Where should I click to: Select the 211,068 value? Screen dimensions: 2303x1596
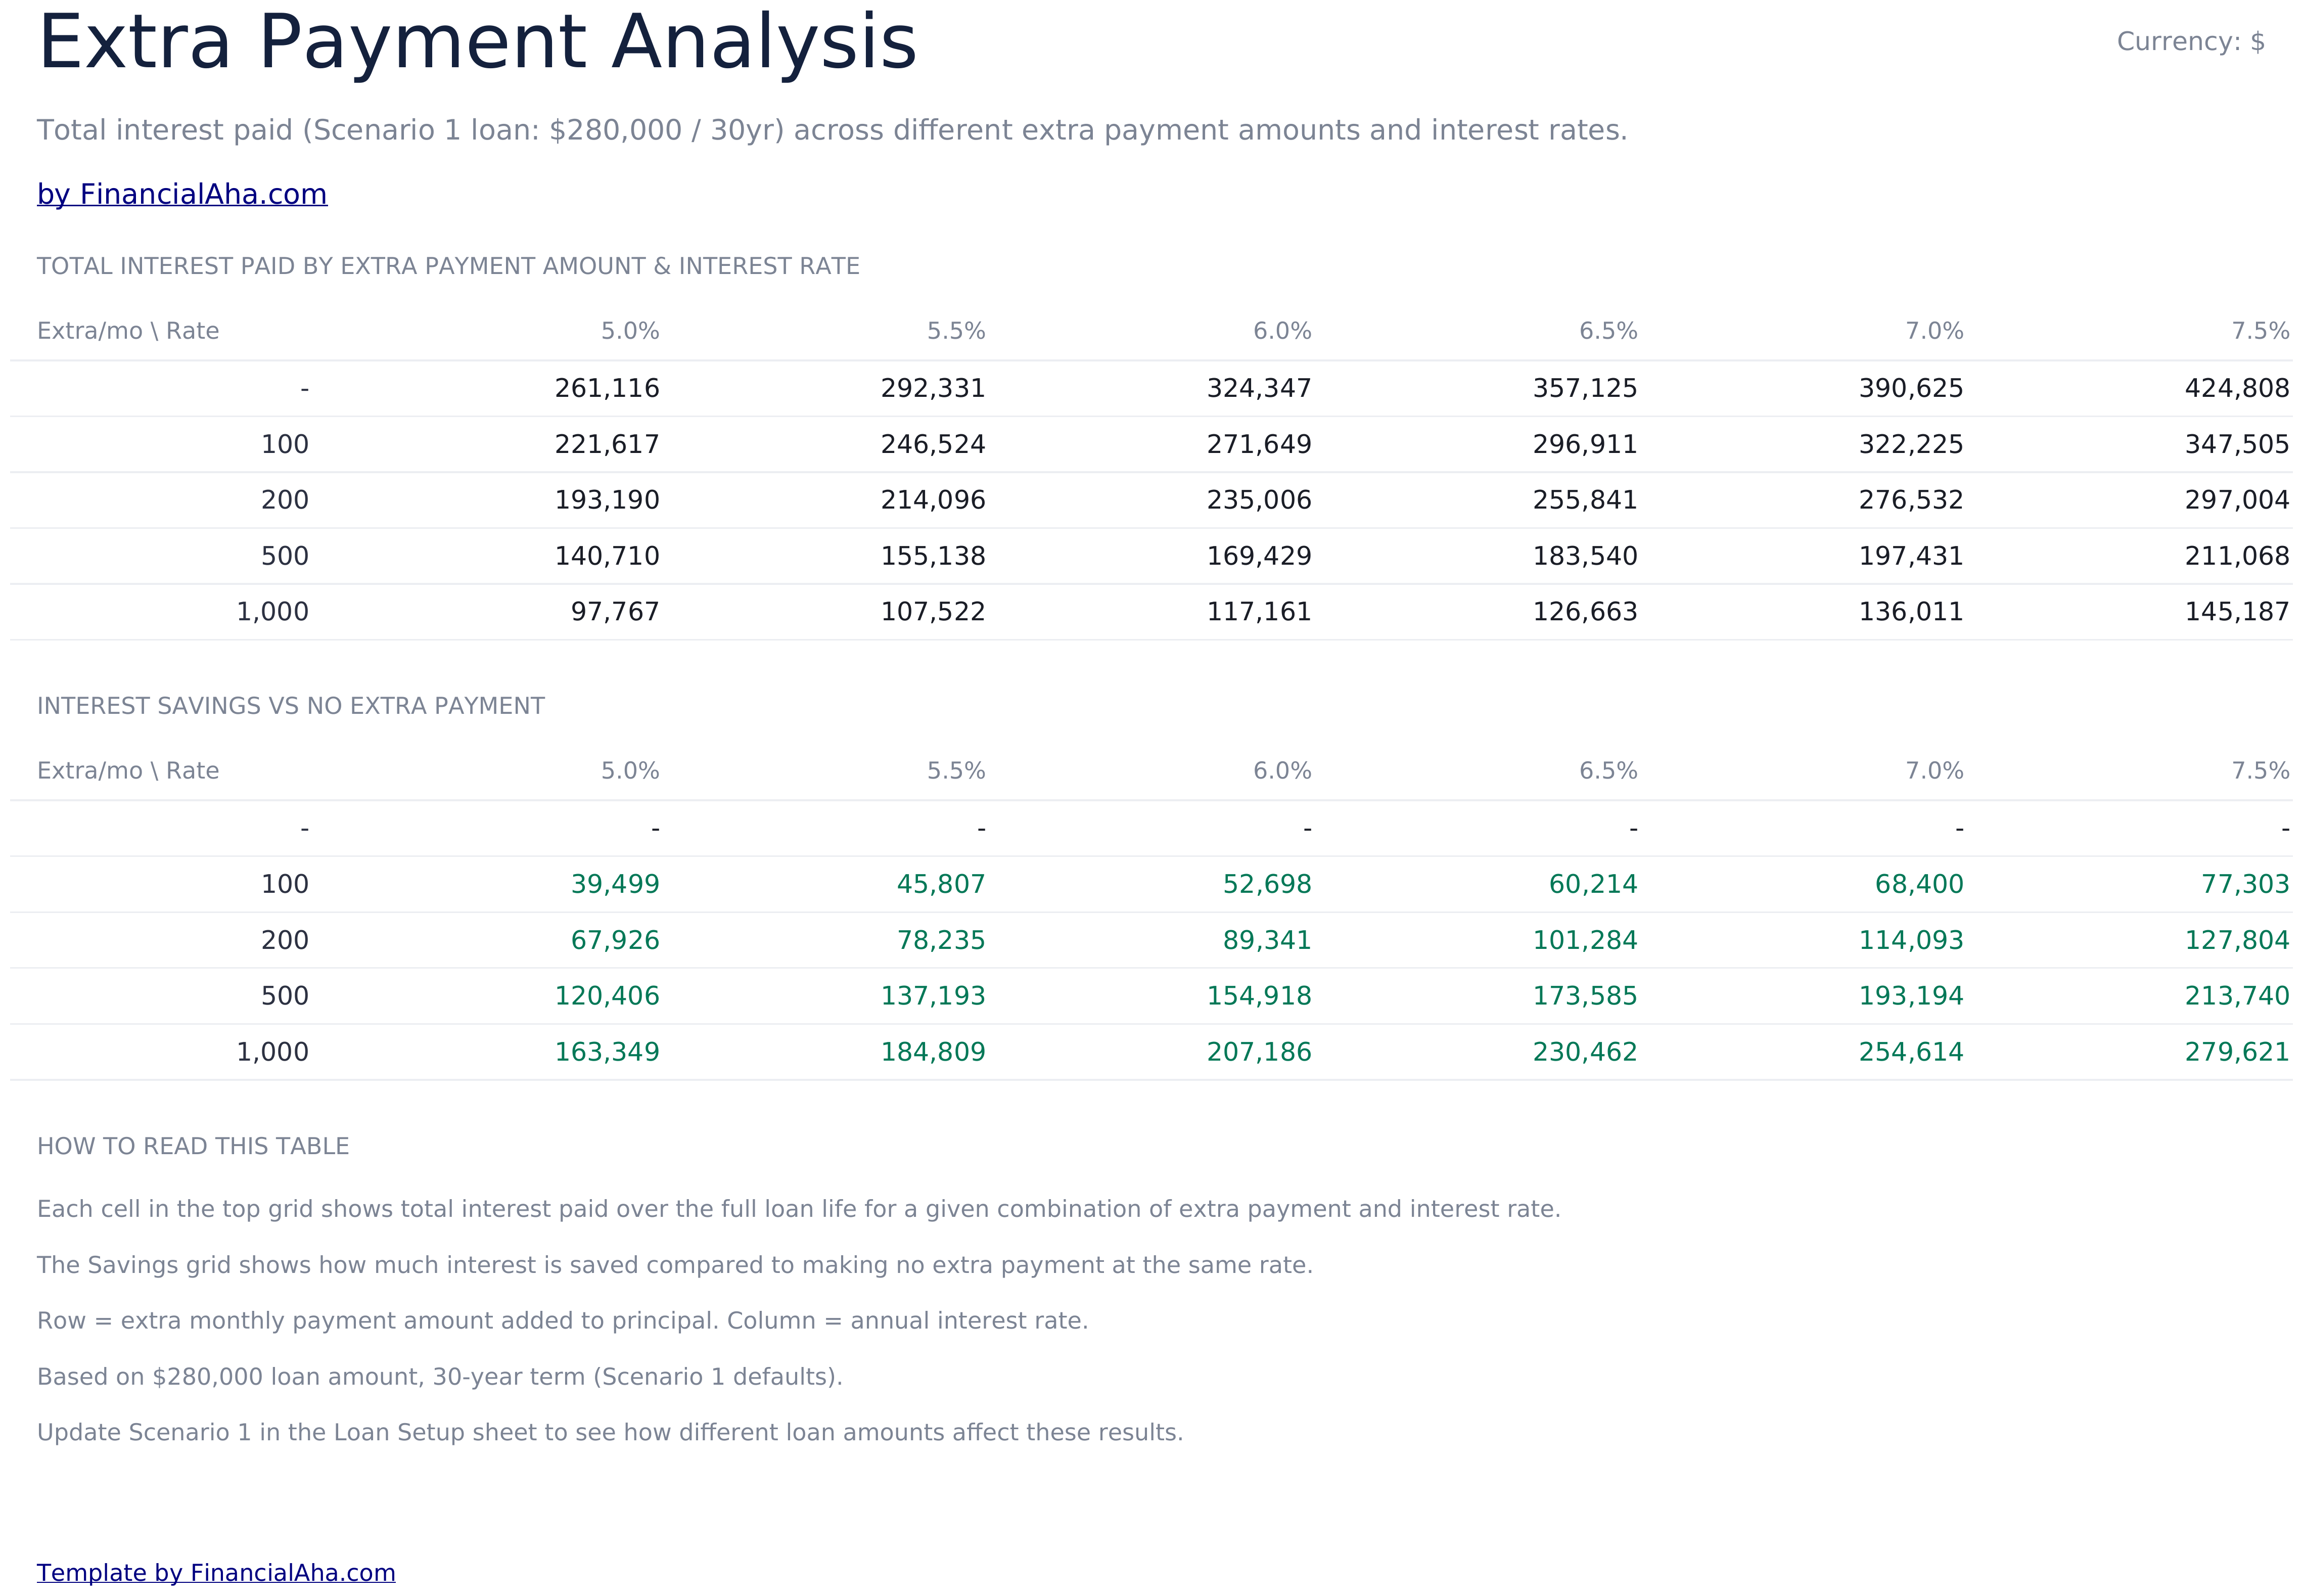coord(2237,556)
